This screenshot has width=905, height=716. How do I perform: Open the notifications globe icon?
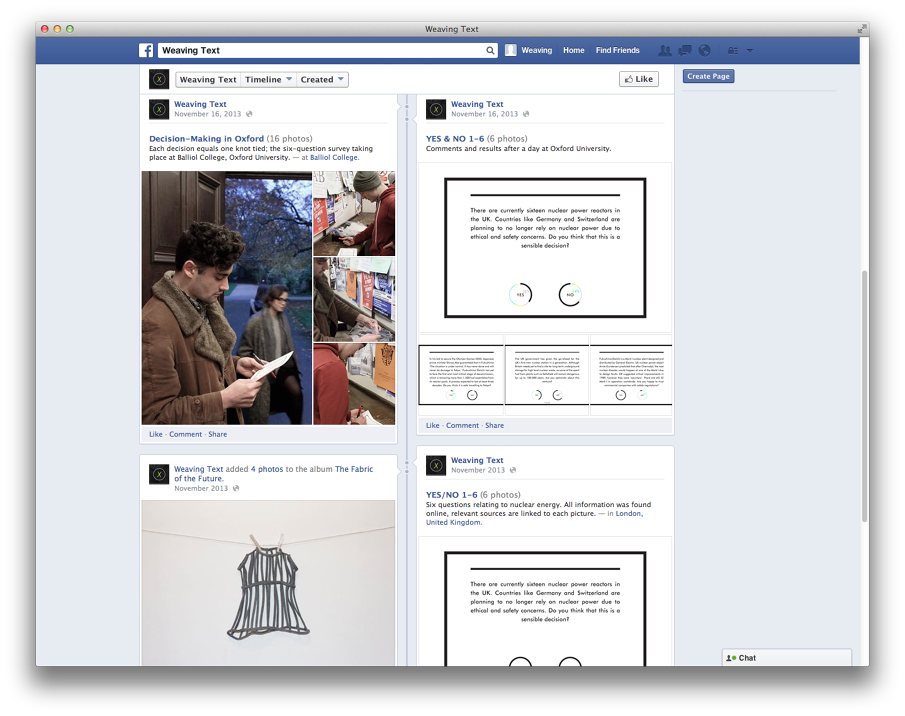(704, 49)
